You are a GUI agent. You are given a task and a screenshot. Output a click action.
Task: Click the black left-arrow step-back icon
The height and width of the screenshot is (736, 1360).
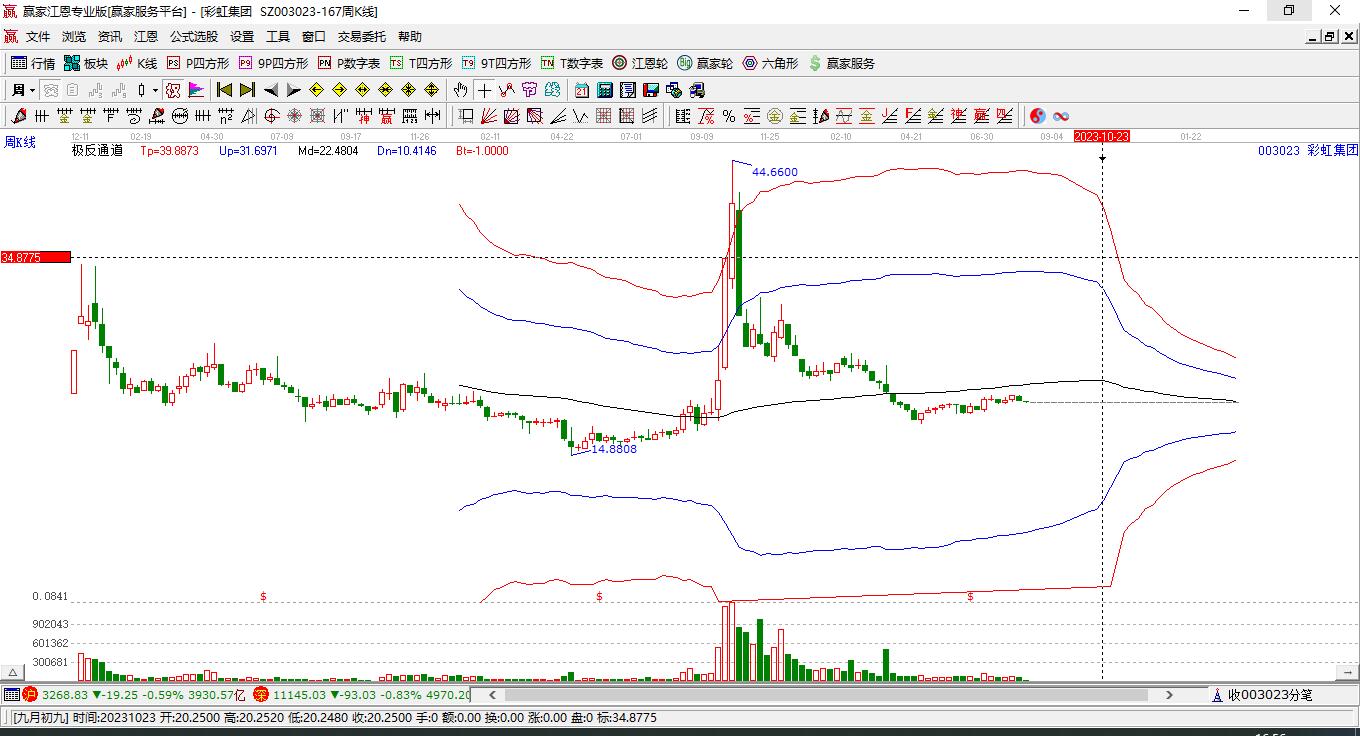pos(270,90)
